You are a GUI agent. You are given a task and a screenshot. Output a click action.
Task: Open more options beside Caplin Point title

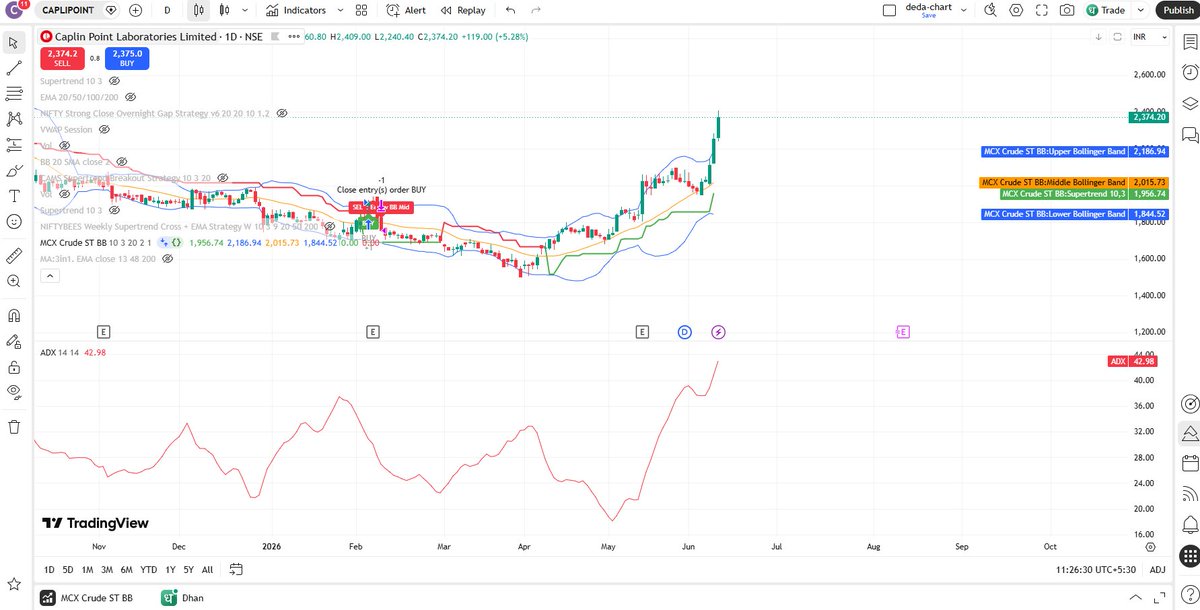pos(294,37)
